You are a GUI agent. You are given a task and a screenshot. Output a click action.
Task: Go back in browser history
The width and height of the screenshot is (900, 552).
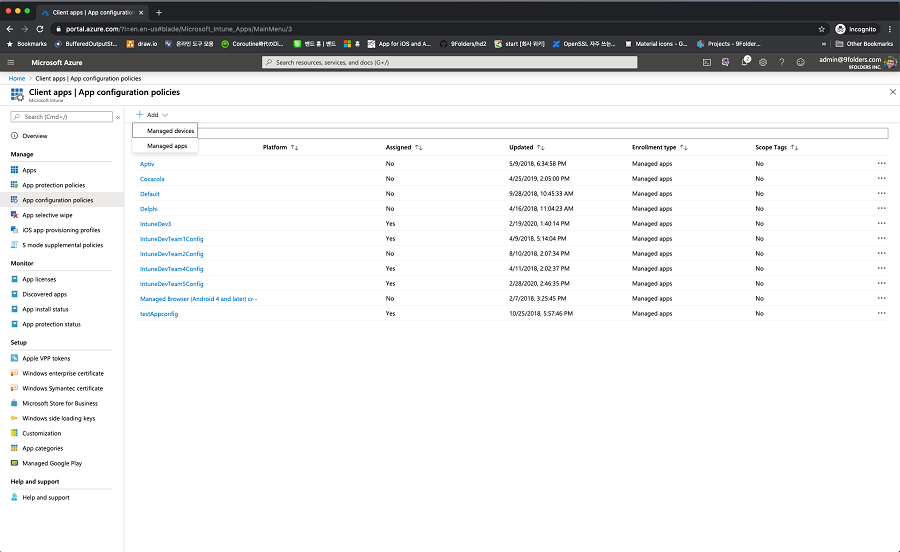[10, 29]
